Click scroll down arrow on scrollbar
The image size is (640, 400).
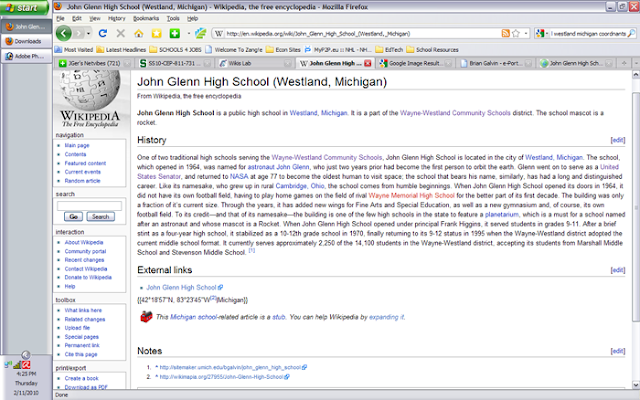click(636, 384)
